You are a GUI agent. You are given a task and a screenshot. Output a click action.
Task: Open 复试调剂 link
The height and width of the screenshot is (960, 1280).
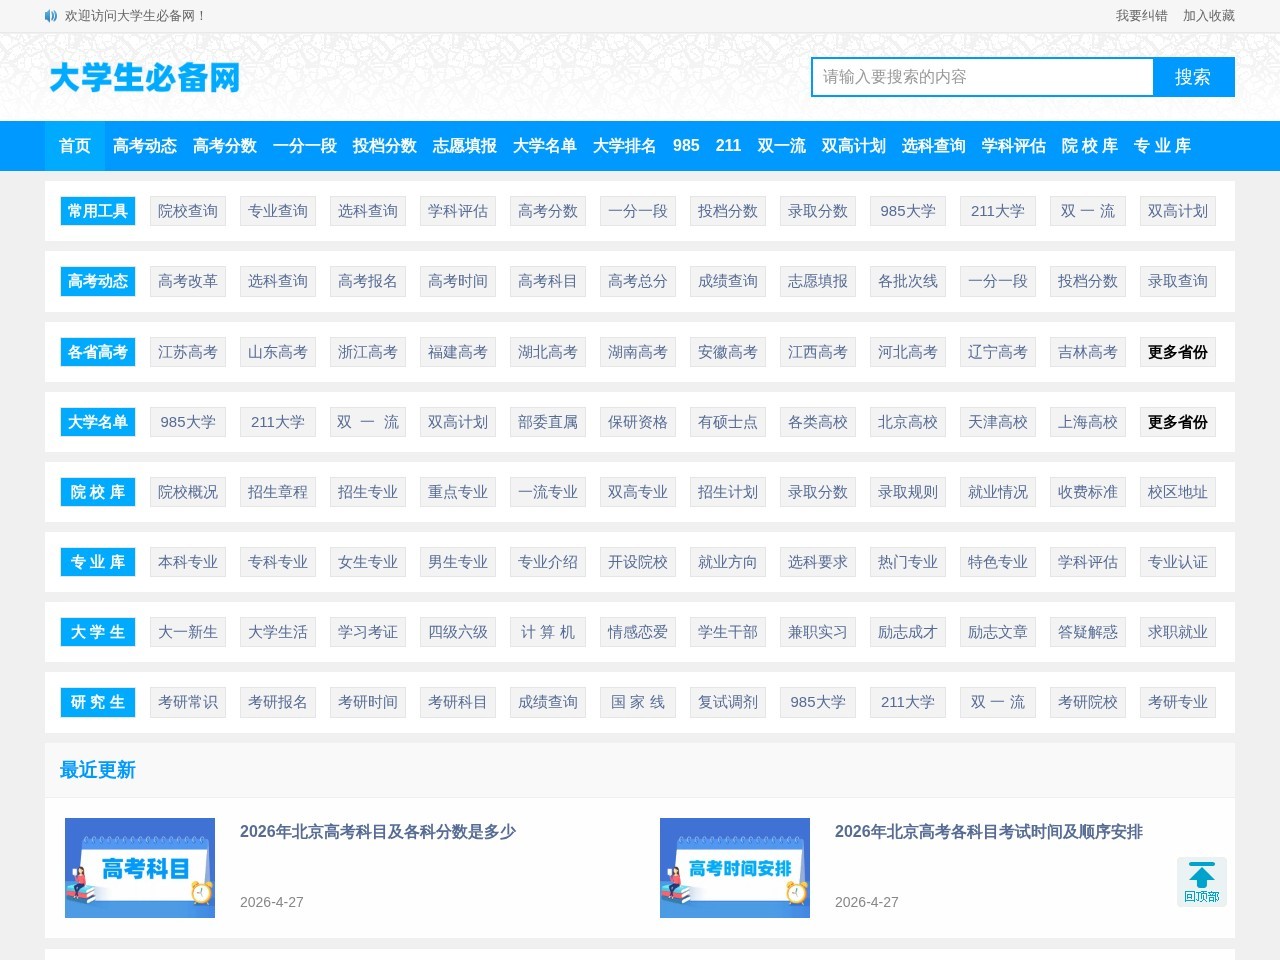point(728,702)
